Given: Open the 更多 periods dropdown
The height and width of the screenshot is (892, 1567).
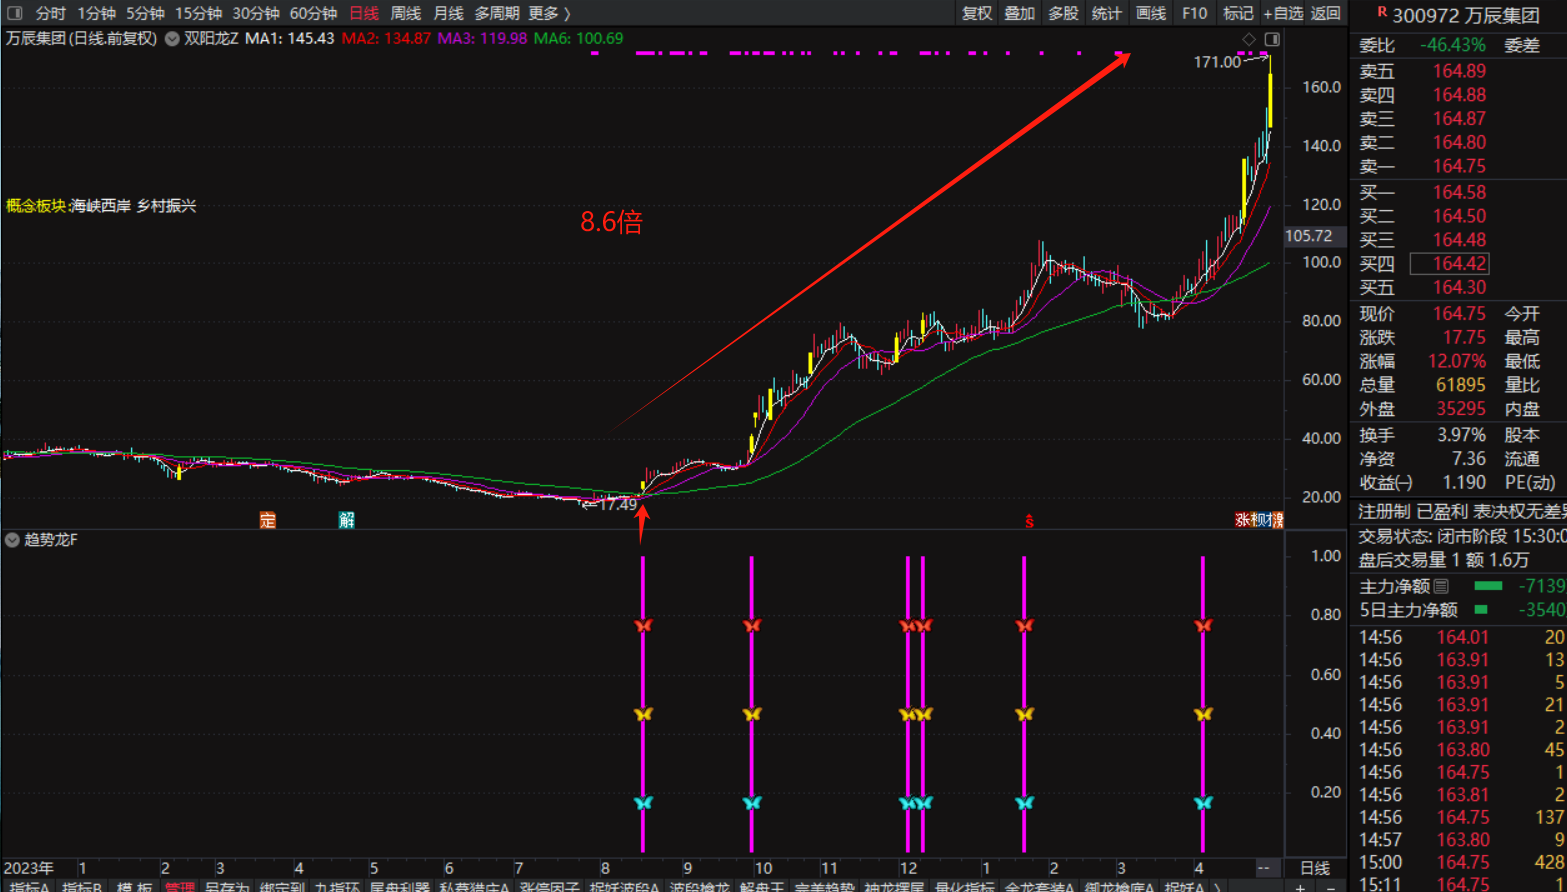Looking at the screenshot, I should [x=549, y=13].
